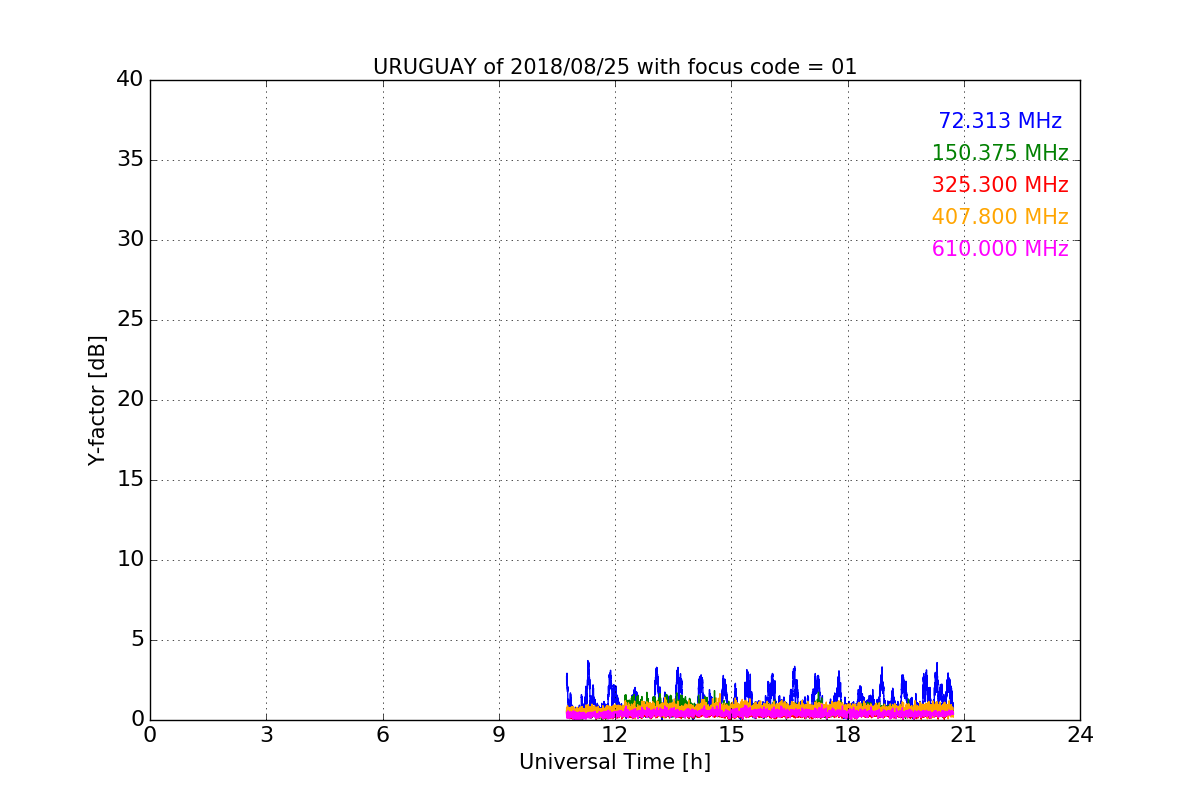Click the y-axis tick label 30
This screenshot has width=1200, height=800.
[130, 240]
